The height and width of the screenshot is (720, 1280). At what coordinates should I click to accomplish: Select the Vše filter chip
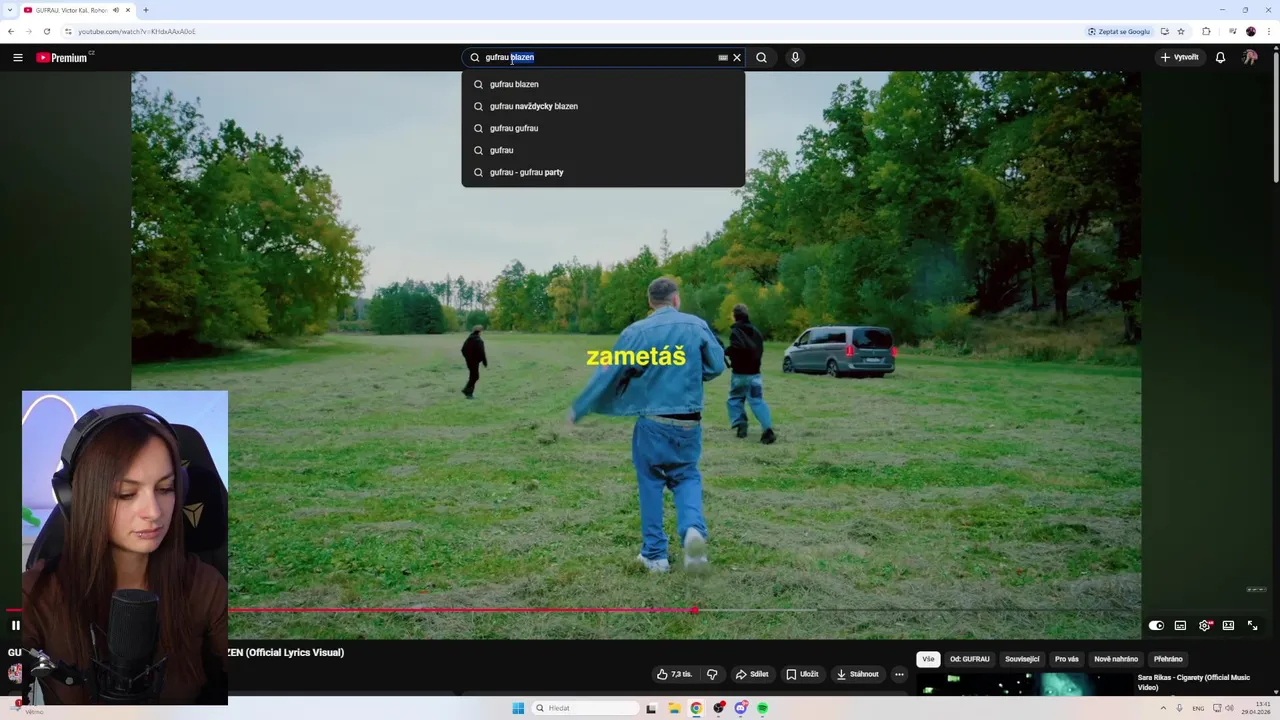928,659
